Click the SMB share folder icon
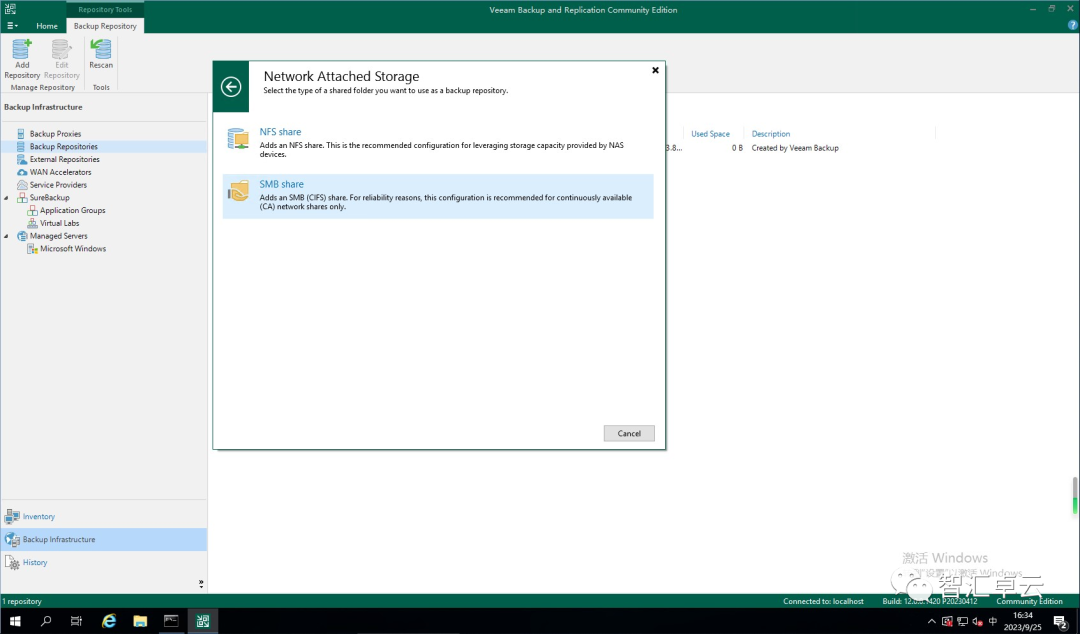This screenshot has height=634, width=1080. coord(238,191)
